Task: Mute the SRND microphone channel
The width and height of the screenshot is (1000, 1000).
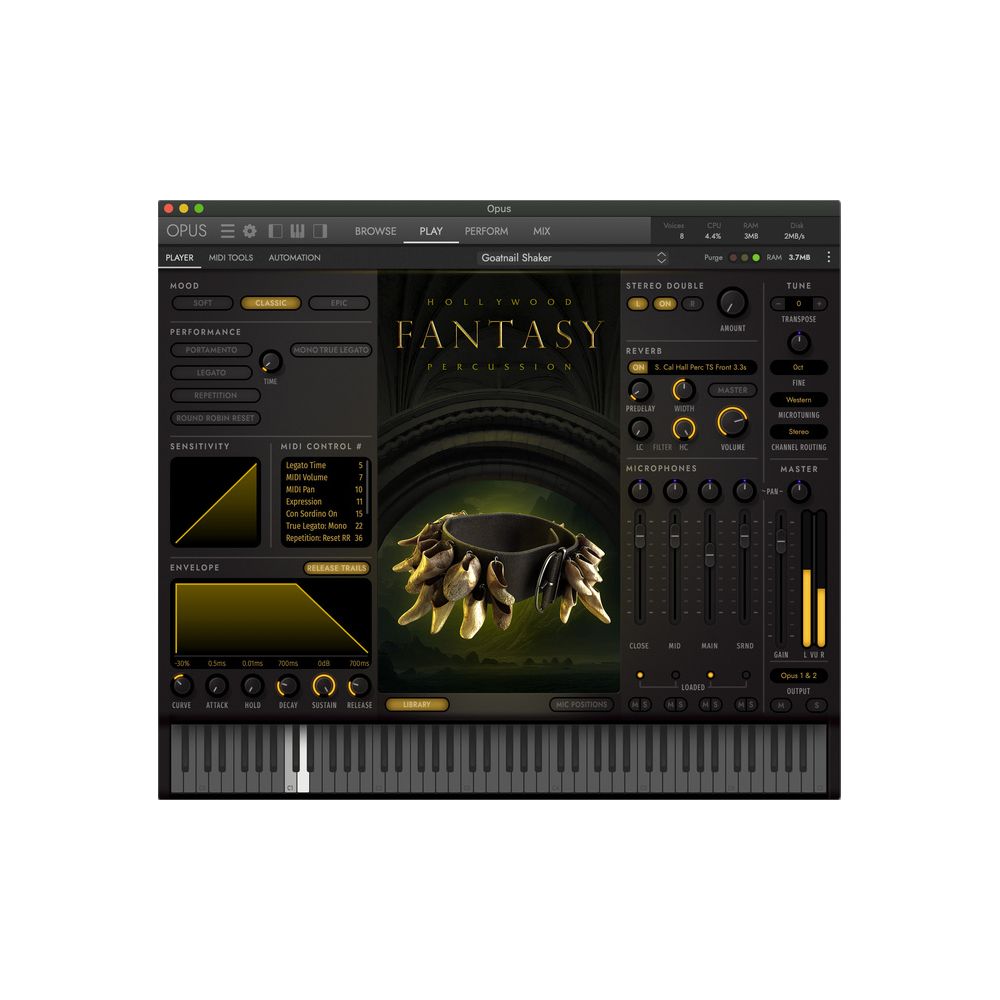Action: 740,705
